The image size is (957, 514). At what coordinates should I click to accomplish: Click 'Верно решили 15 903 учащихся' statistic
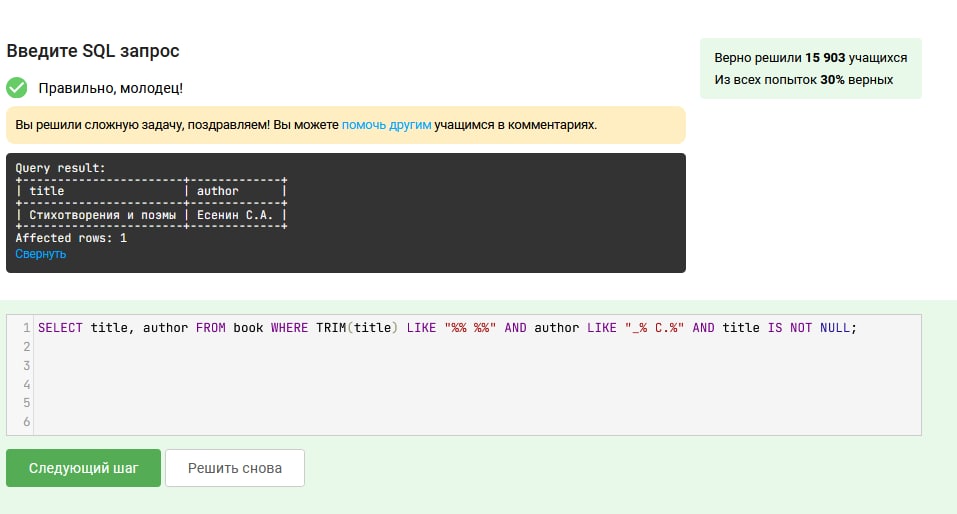click(811, 58)
